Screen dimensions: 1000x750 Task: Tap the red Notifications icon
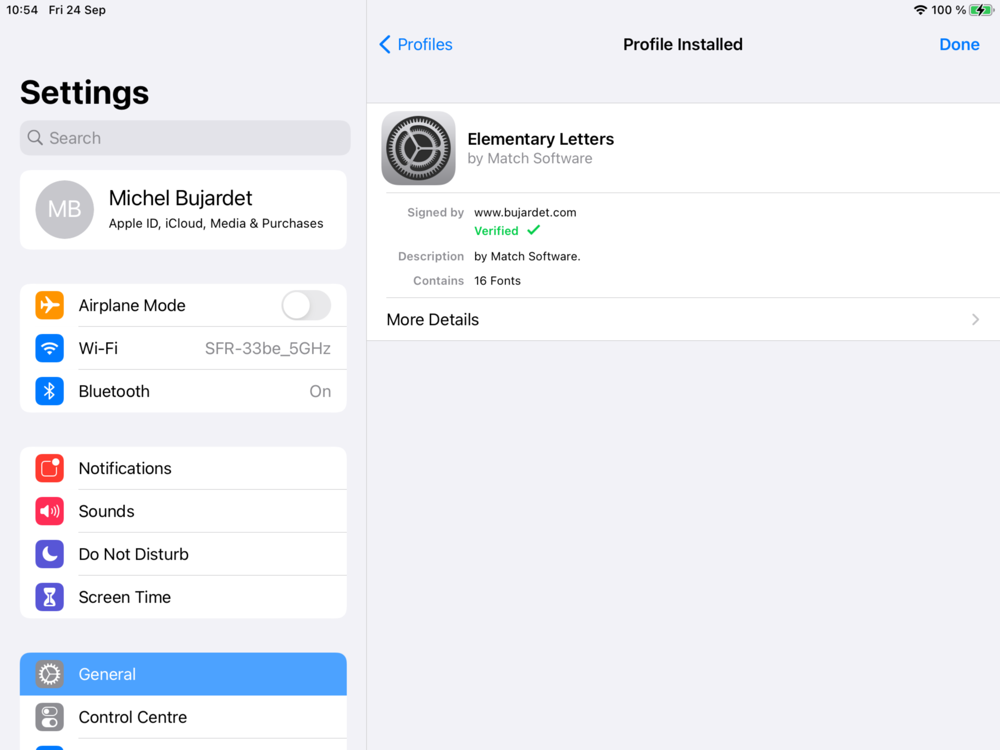point(49,468)
